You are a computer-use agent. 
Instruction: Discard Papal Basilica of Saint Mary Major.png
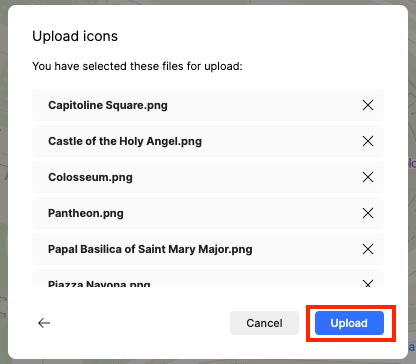[x=368, y=249]
